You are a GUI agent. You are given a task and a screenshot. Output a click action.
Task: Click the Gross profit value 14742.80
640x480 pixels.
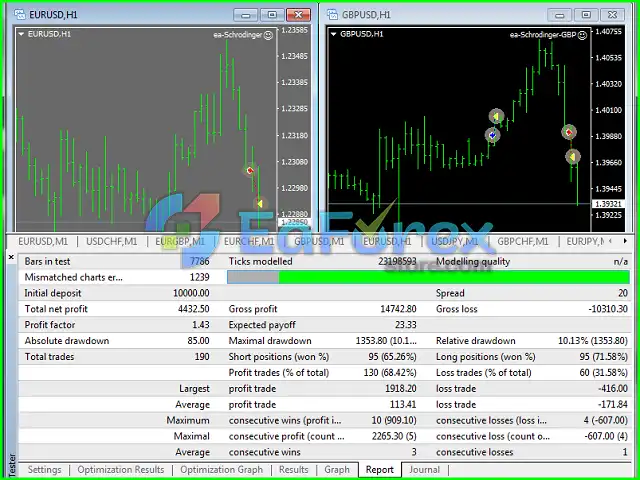coord(398,309)
